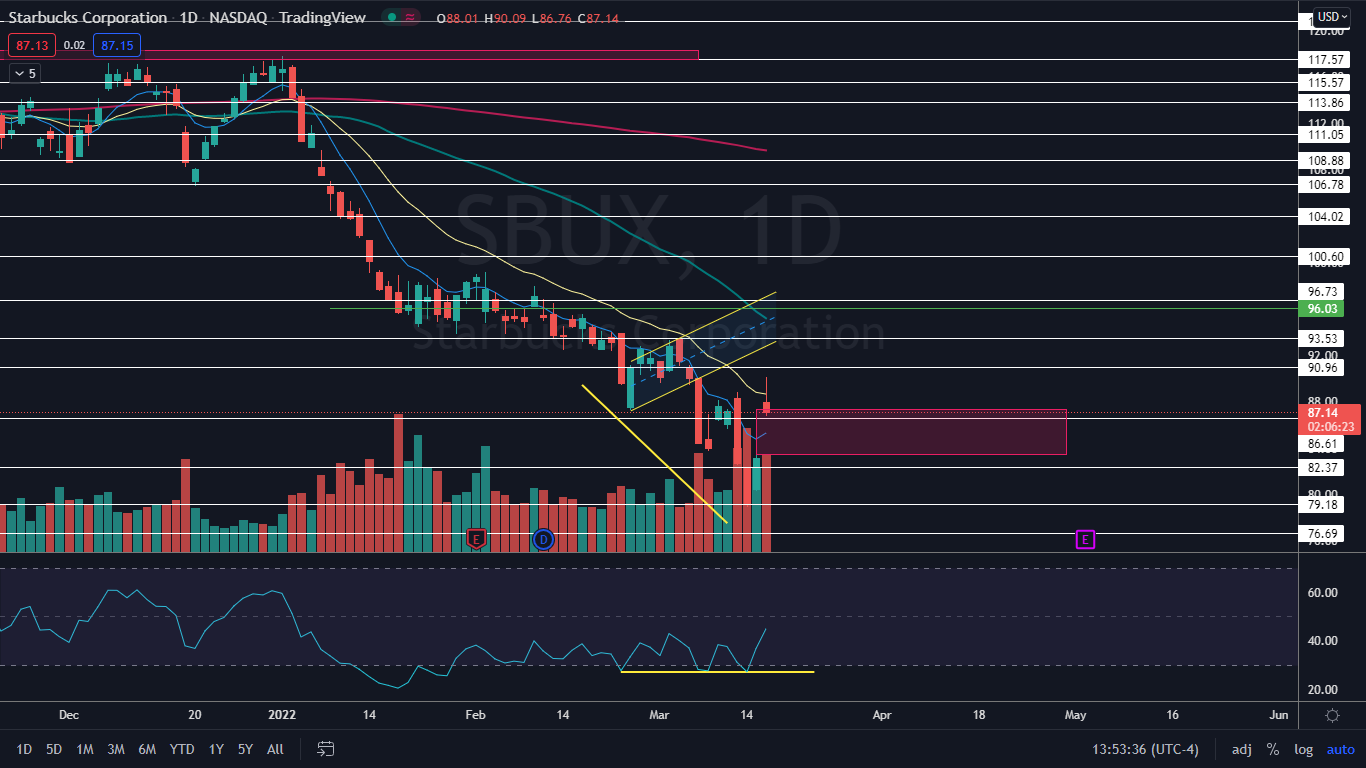Image resolution: width=1366 pixels, height=768 pixels.
Task: Click the blue dividend D marker
Action: point(543,539)
